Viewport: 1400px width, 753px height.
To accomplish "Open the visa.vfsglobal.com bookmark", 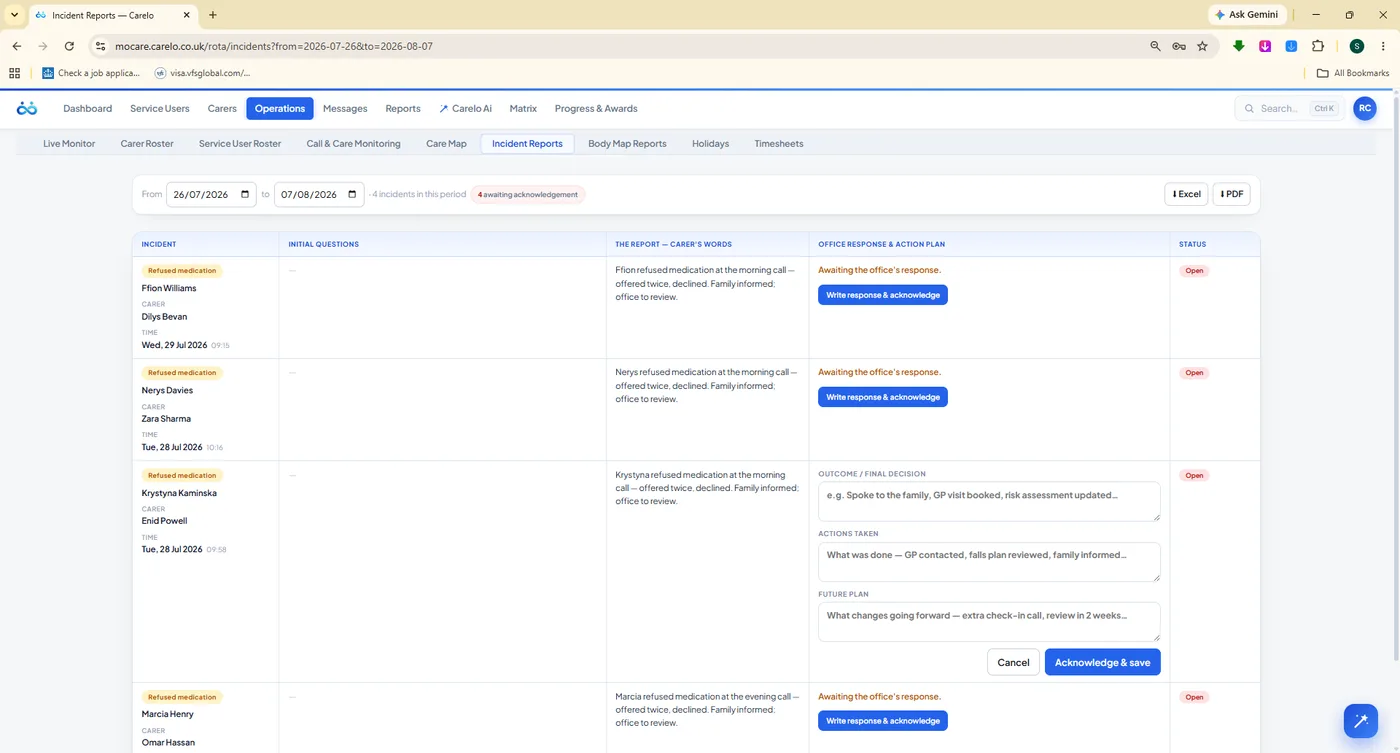I will click(x=203, y=73).
